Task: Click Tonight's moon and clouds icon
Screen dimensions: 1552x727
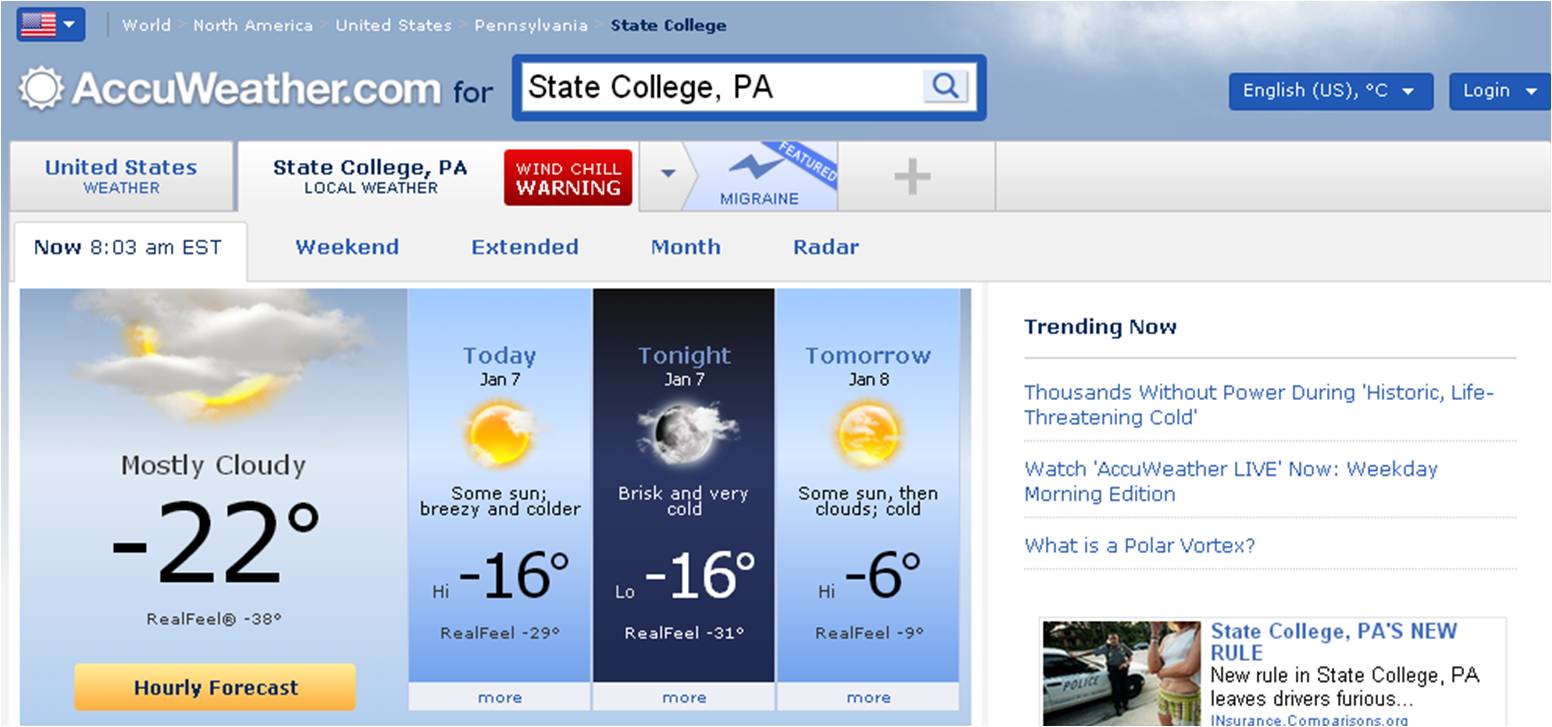Action: click(684, 432)
